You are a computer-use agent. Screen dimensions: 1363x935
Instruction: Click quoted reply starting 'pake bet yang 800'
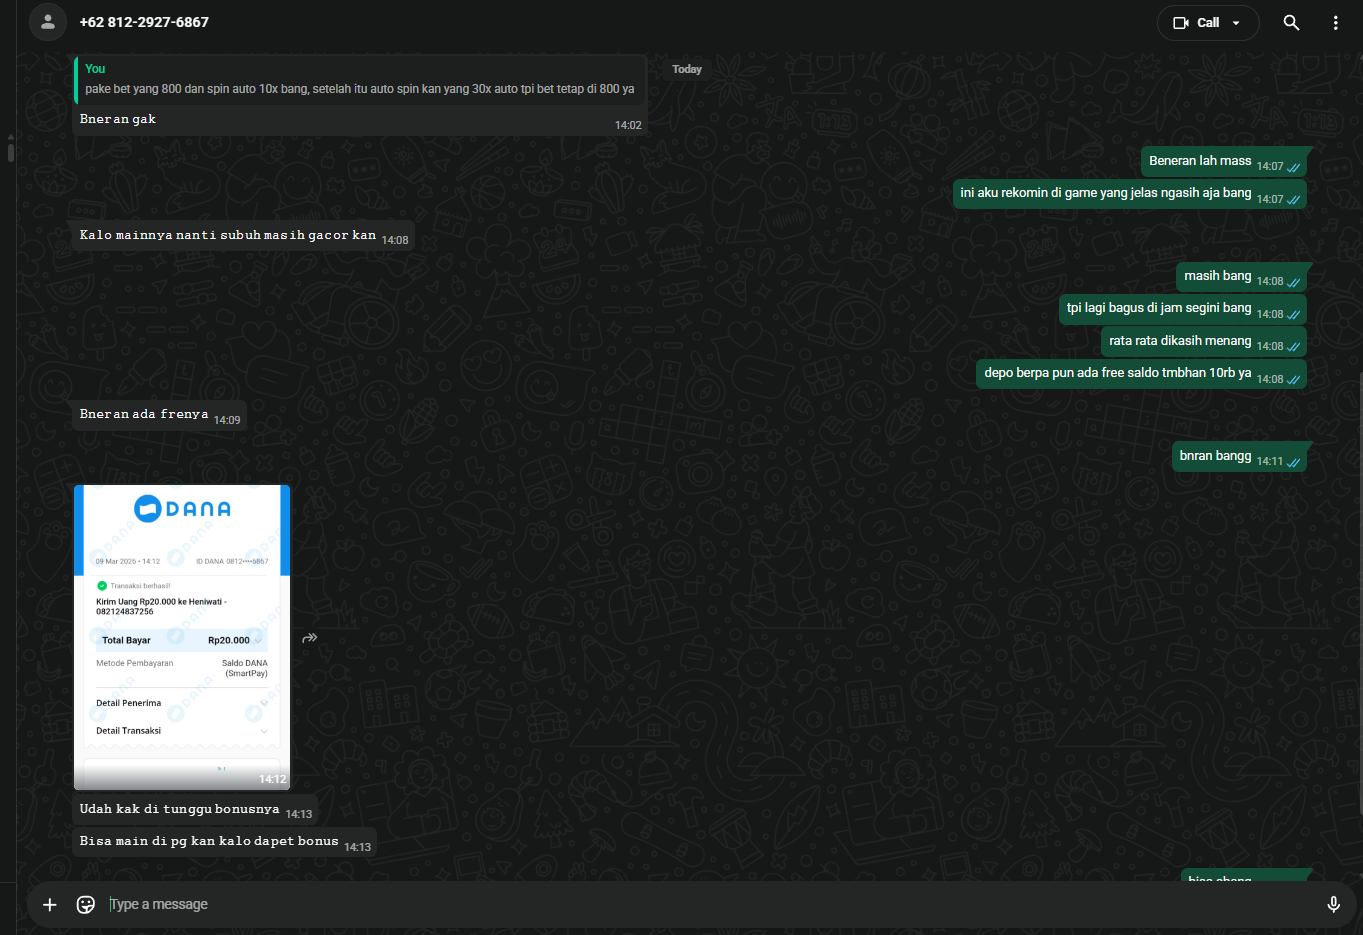[360, 80]
